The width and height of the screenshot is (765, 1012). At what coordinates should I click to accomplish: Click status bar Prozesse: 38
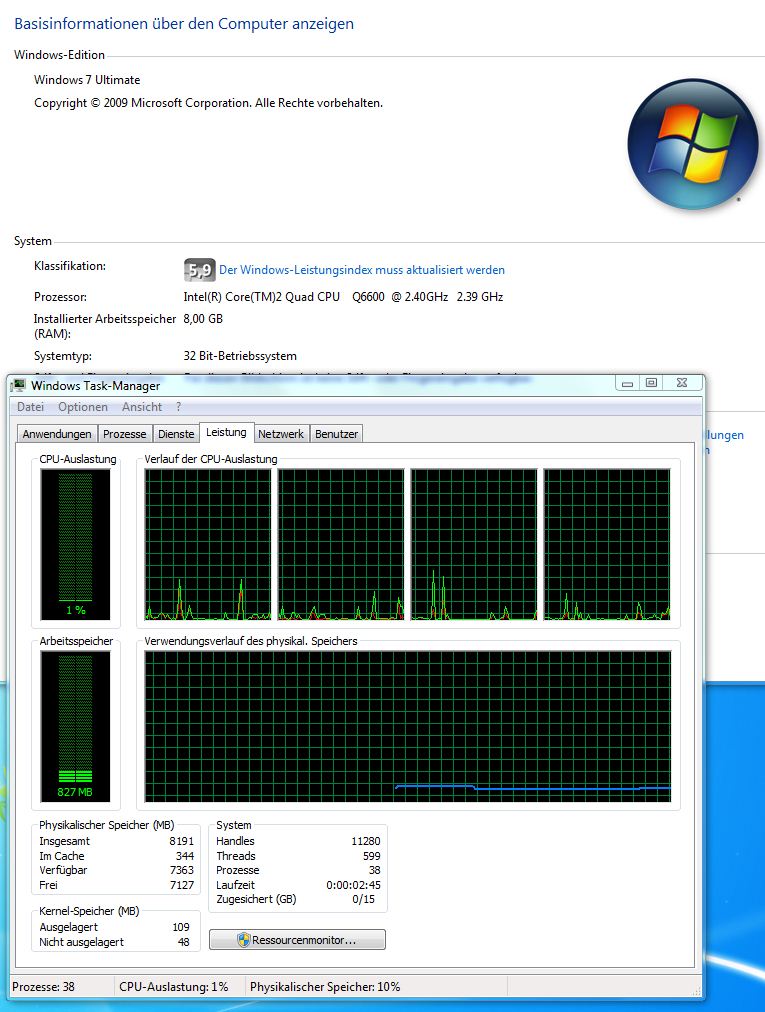pos(43,987)
